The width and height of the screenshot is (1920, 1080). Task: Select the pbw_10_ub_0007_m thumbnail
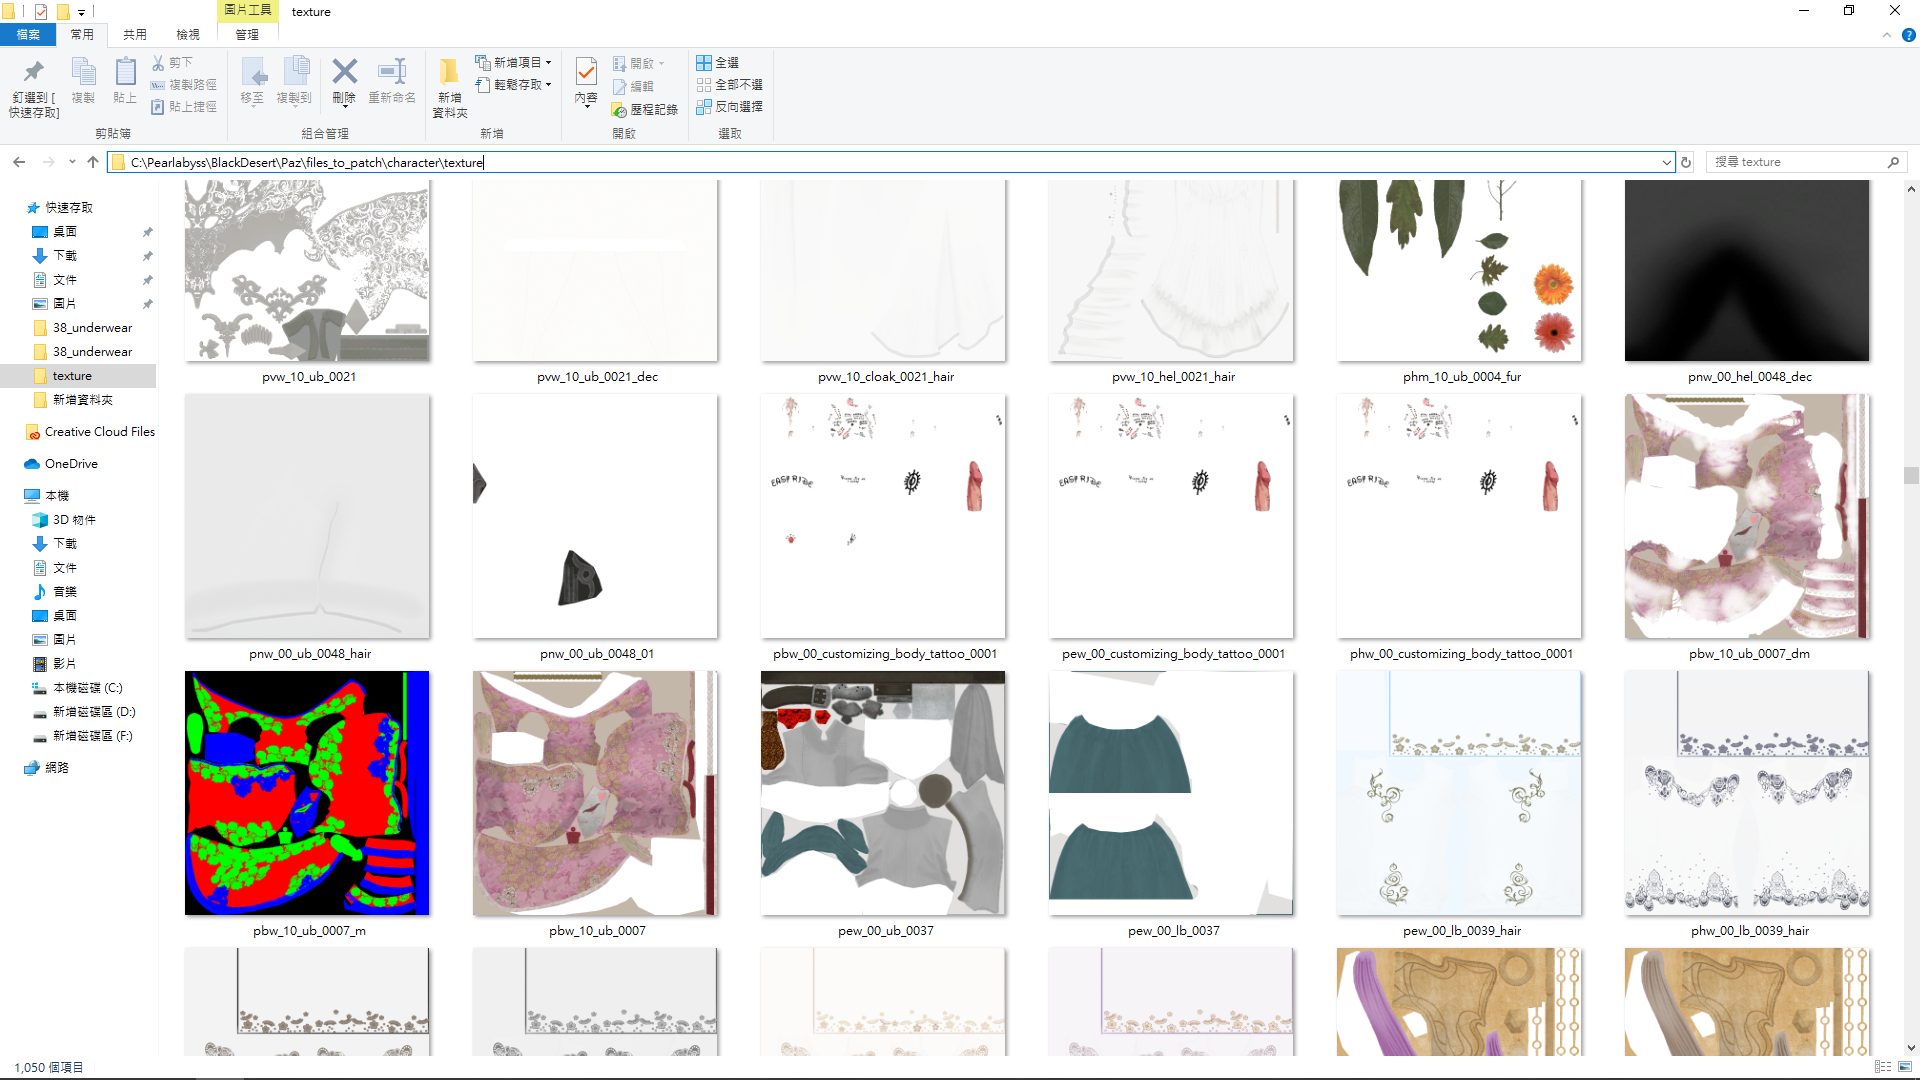(307, 793)
